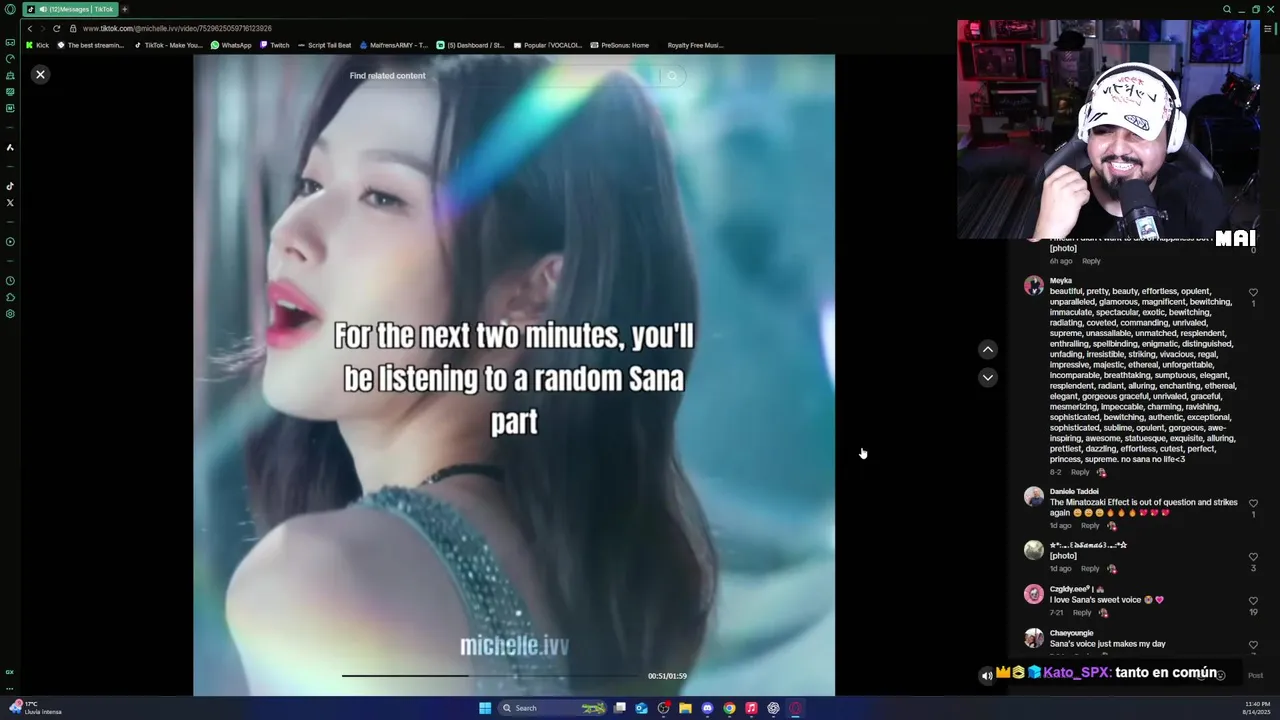1280x720 pixels.
Task: Go back with the browser back arrow
Action: [29, 28]
